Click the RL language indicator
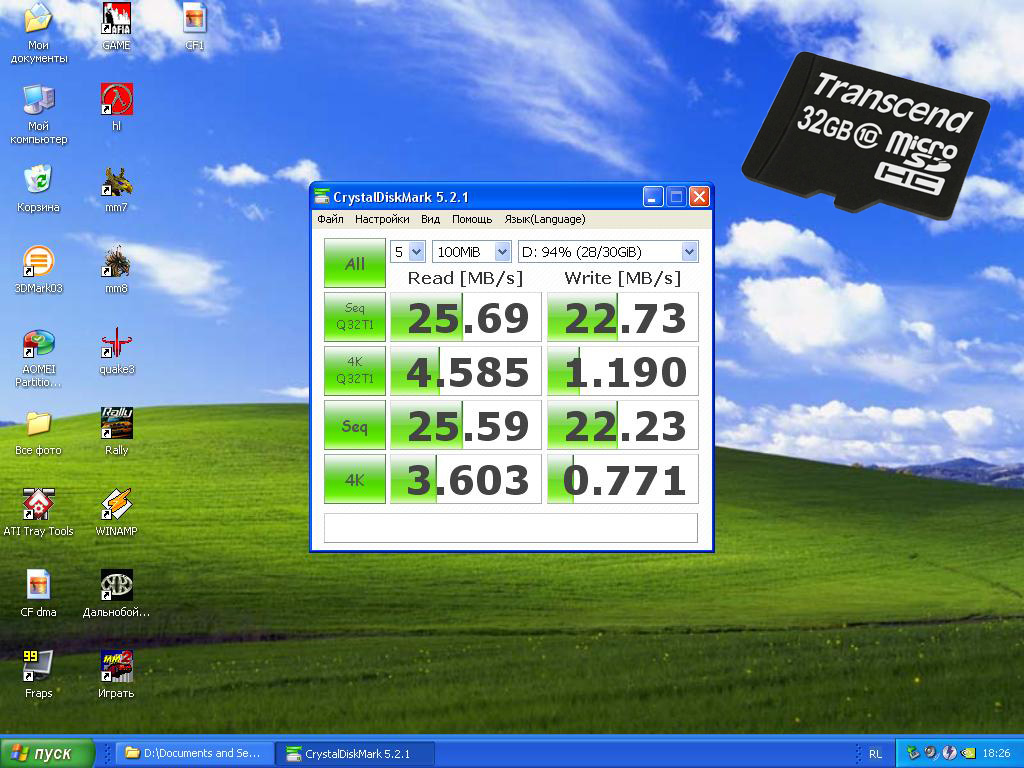The image size is (1024, 768). pyautogui.click(x=875, y=754)
